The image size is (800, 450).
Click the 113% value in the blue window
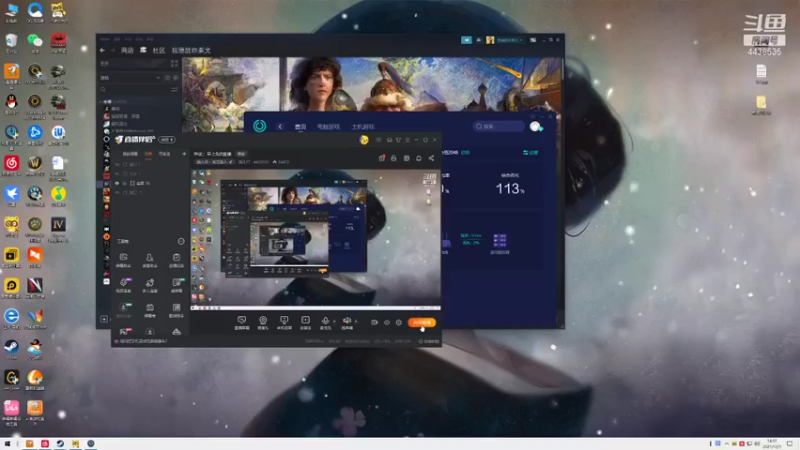pyautogui.click(x=510, y=189)
